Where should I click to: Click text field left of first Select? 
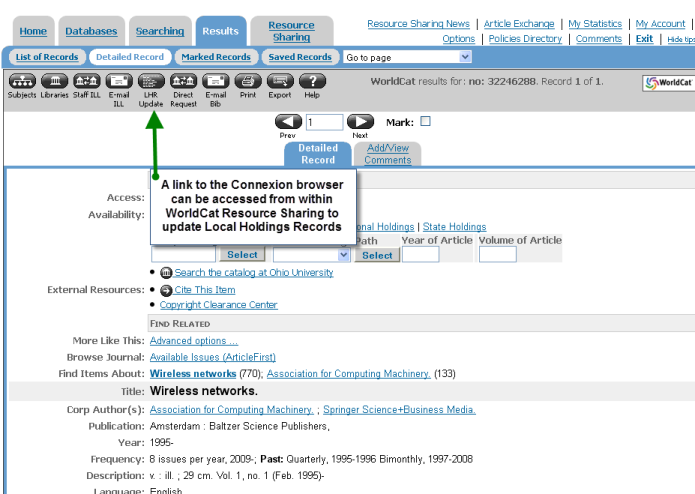click(x=184, y=255)
